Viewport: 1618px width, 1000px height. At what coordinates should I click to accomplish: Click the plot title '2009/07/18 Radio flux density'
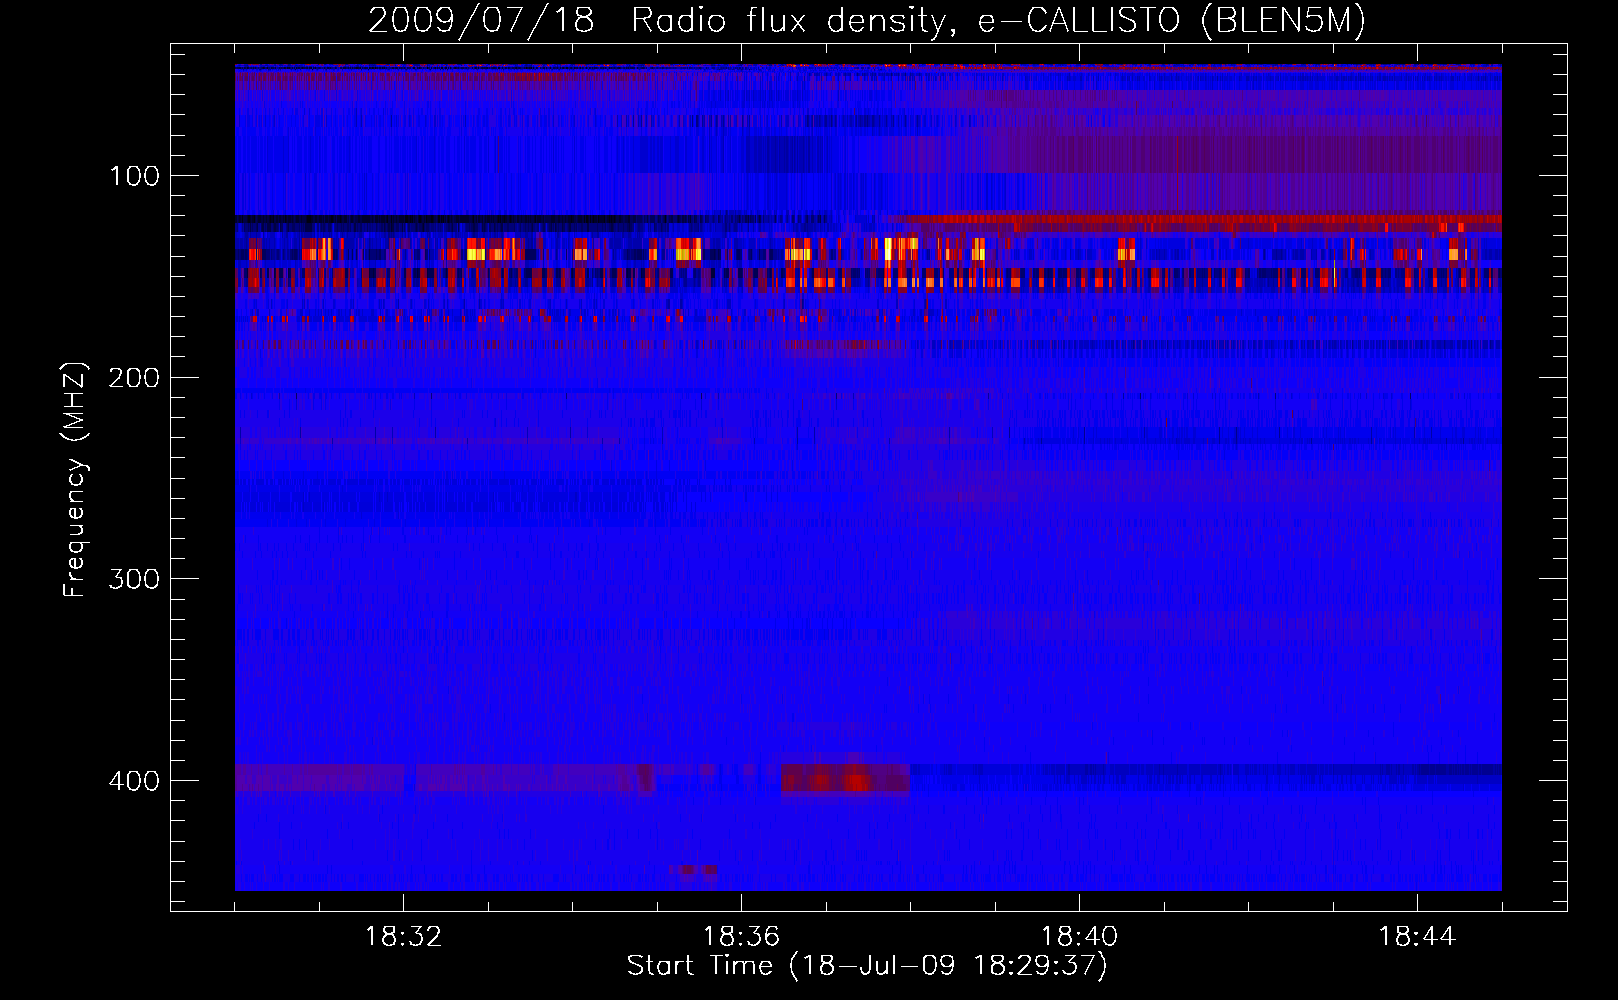(657, 20)
